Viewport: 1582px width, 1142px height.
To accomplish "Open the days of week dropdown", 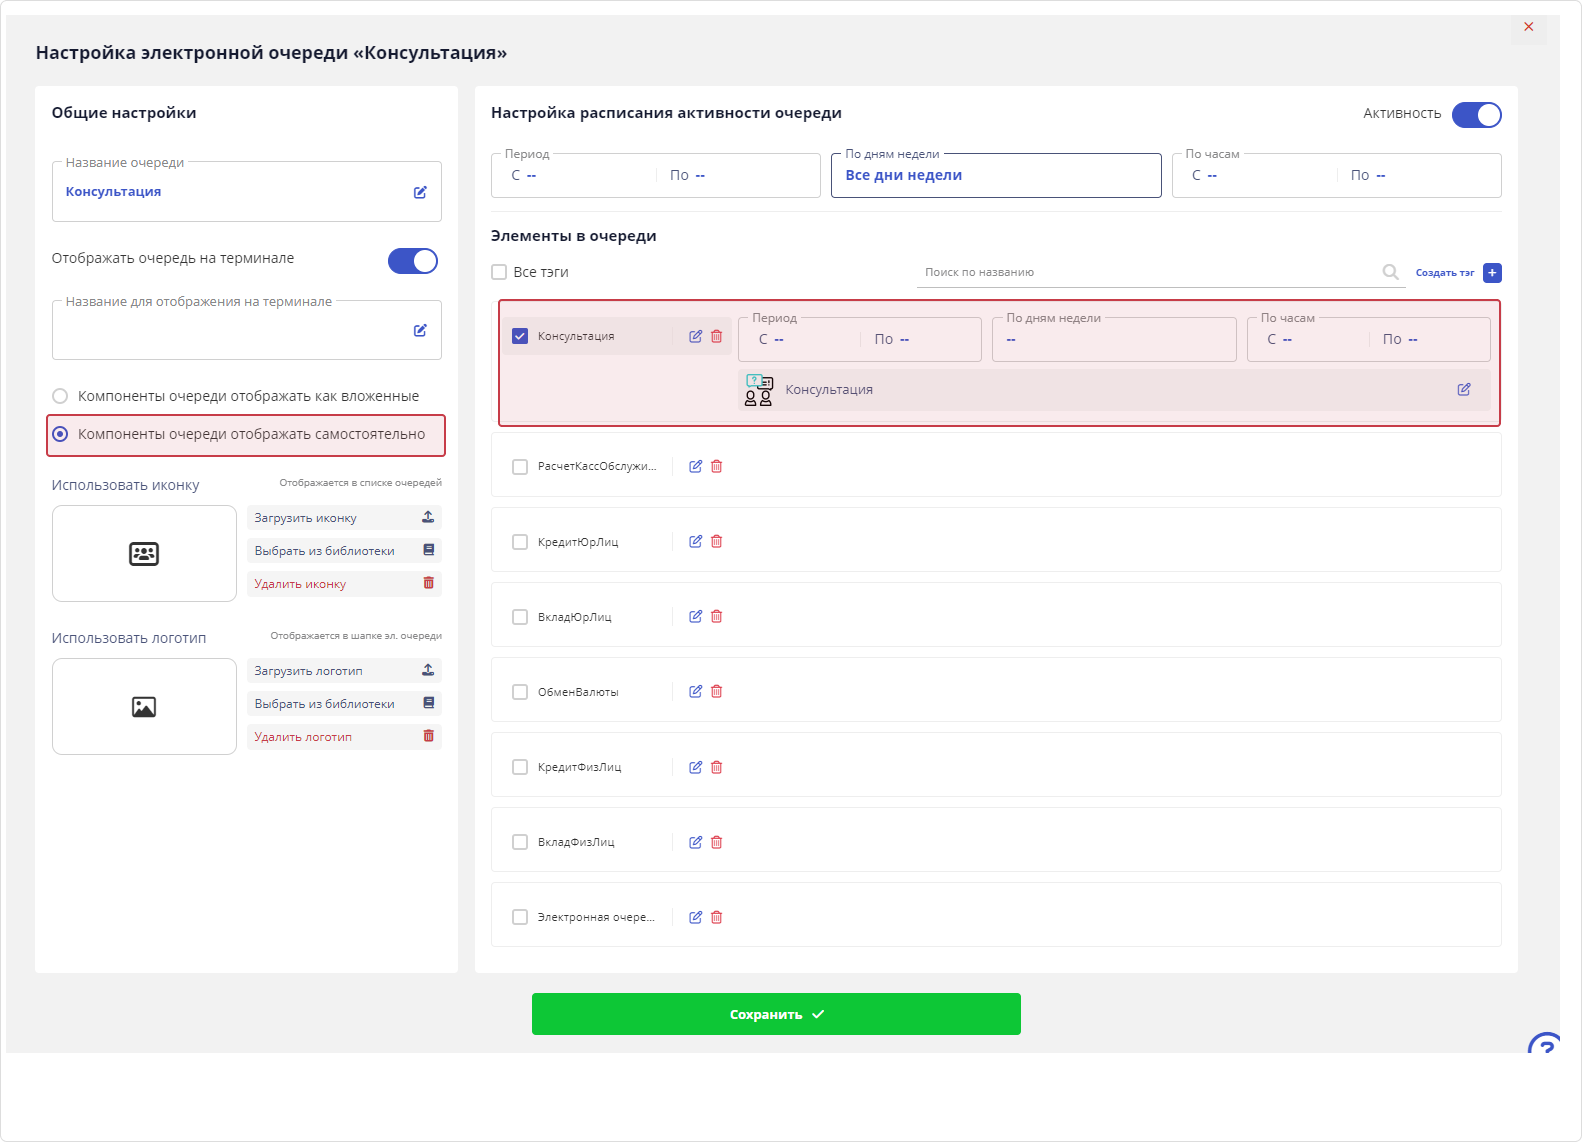I will click(996, 176).
